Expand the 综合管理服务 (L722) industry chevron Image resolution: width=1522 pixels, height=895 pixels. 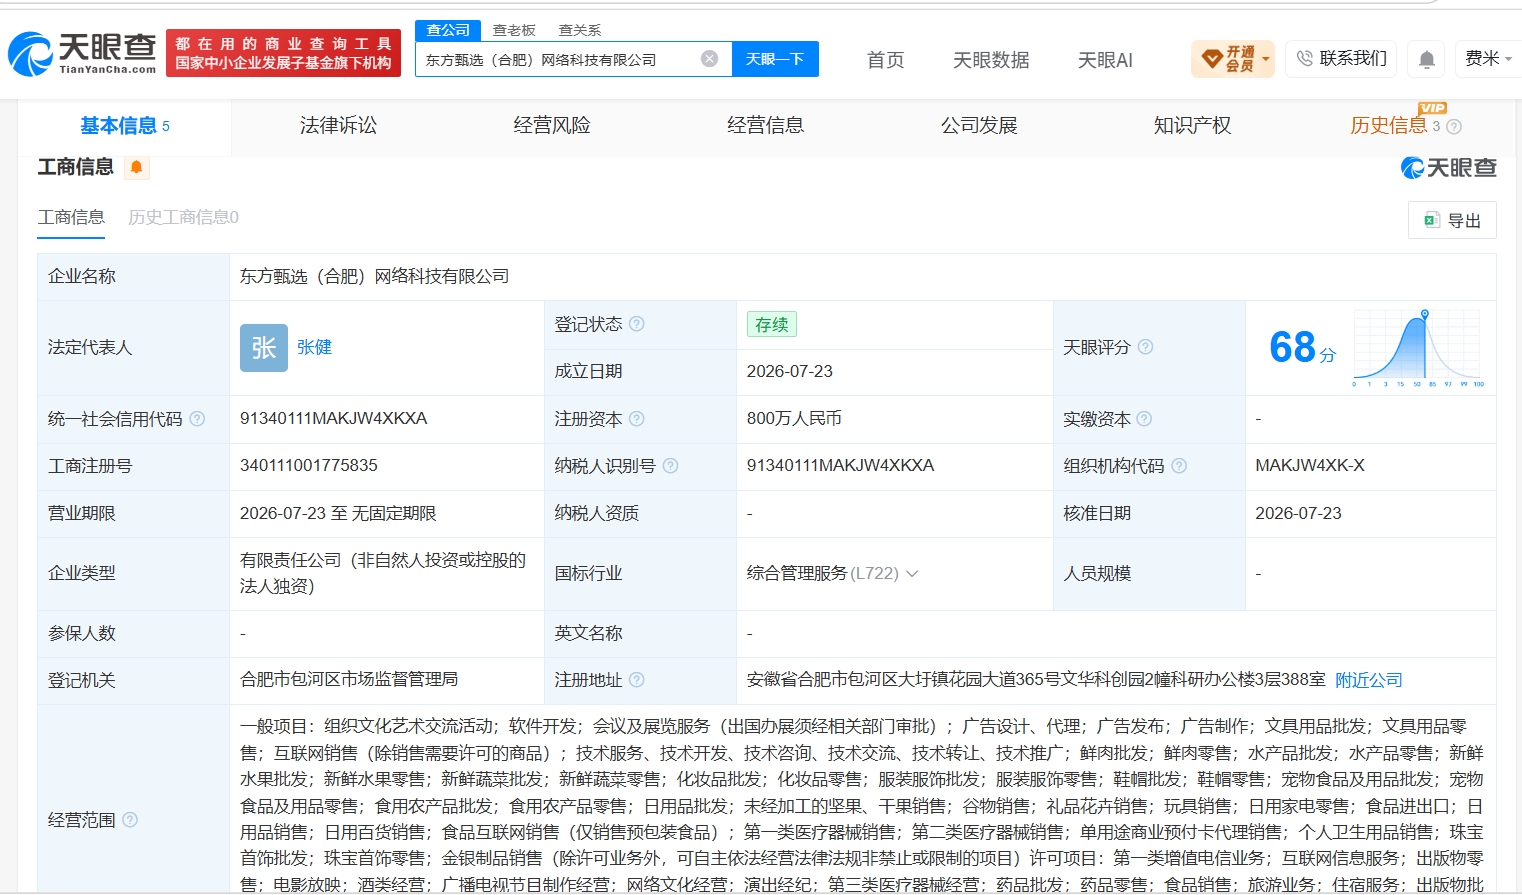(912, 574)
